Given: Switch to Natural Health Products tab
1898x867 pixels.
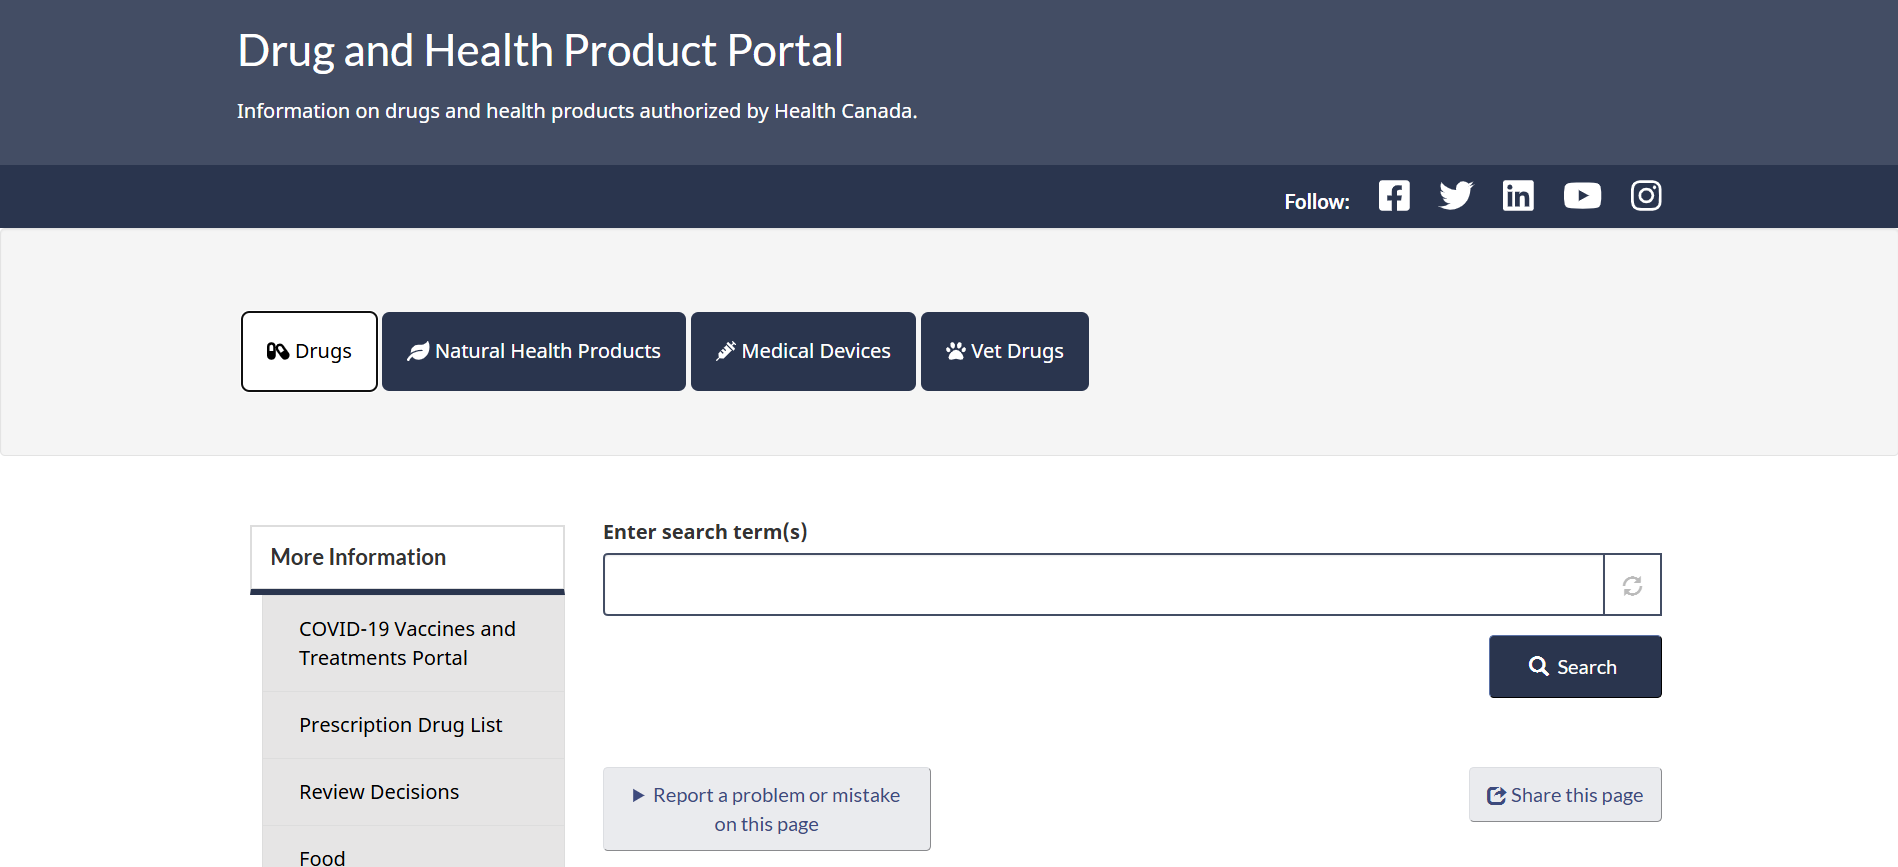Looking at the screenshot, I should pyautogui.click(x=534, y=351).
